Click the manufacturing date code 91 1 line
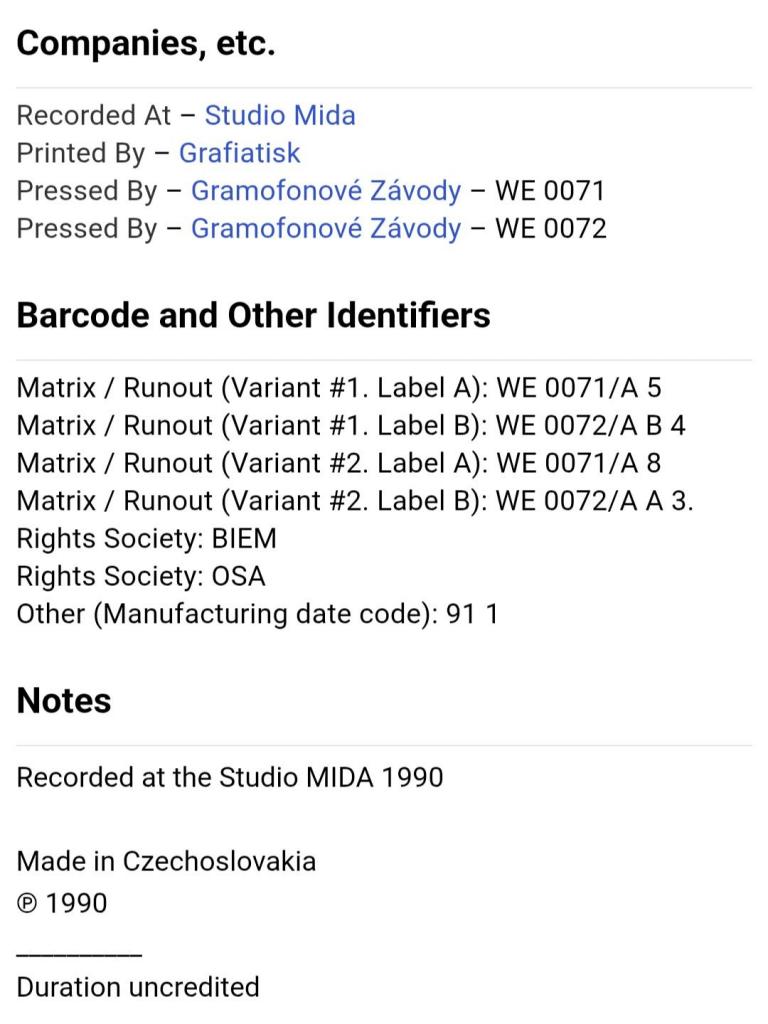 point(257,614)
